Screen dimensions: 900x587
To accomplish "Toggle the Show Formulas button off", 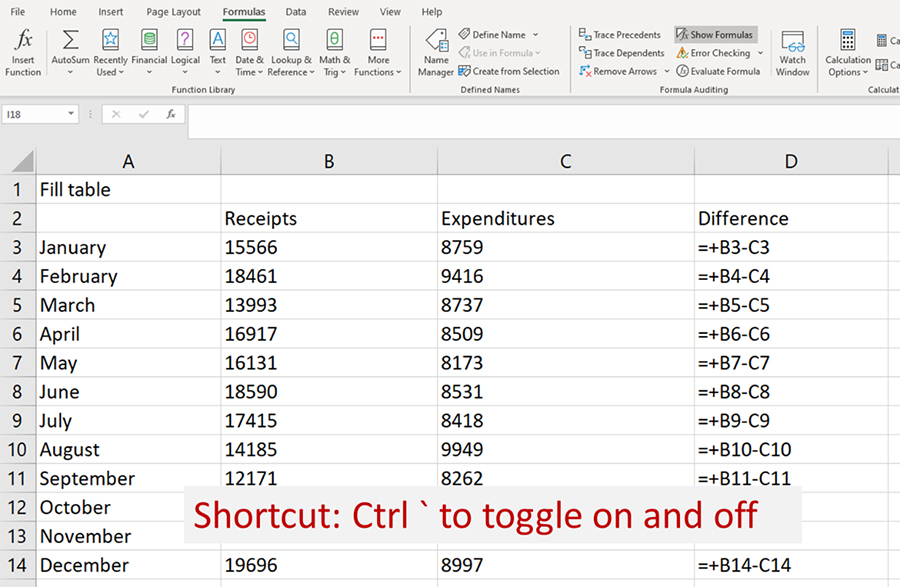I will [715, 35].
